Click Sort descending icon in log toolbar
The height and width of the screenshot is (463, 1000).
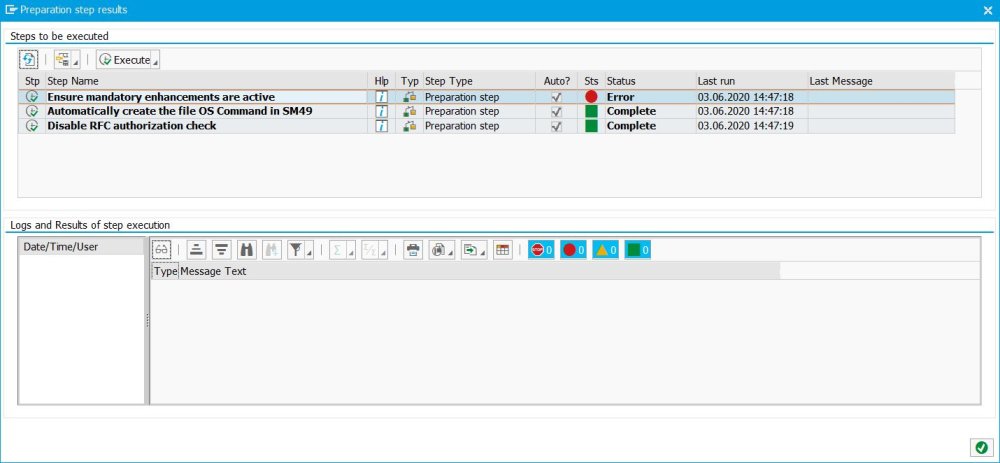click(221, 250)
